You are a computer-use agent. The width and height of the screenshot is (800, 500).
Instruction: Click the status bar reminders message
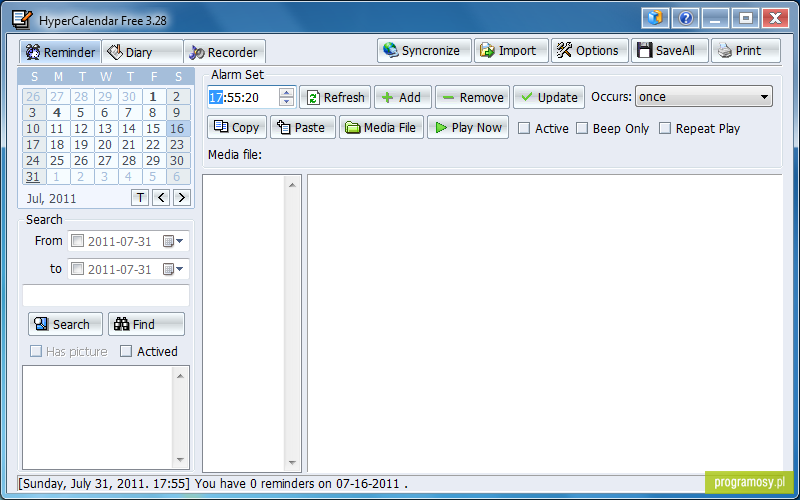click(301, 483)
